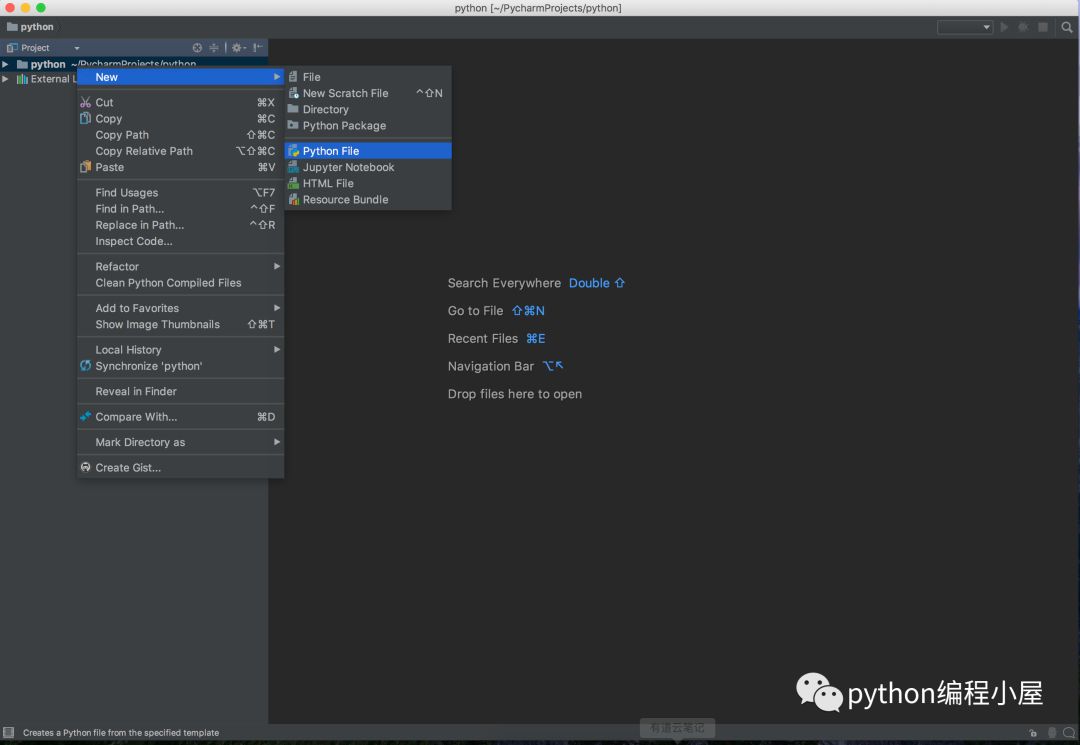
Task: Select Copy Path
Action: (180, 135)
